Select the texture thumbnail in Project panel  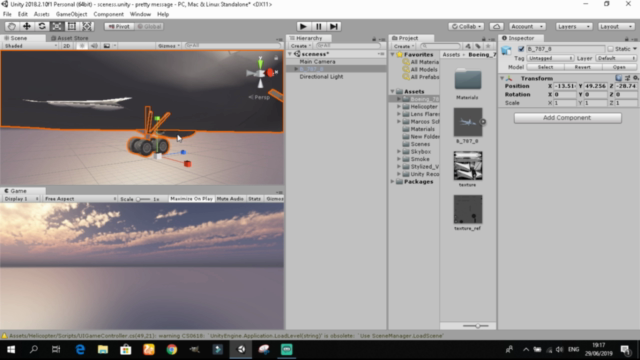(x=468, y=166)
